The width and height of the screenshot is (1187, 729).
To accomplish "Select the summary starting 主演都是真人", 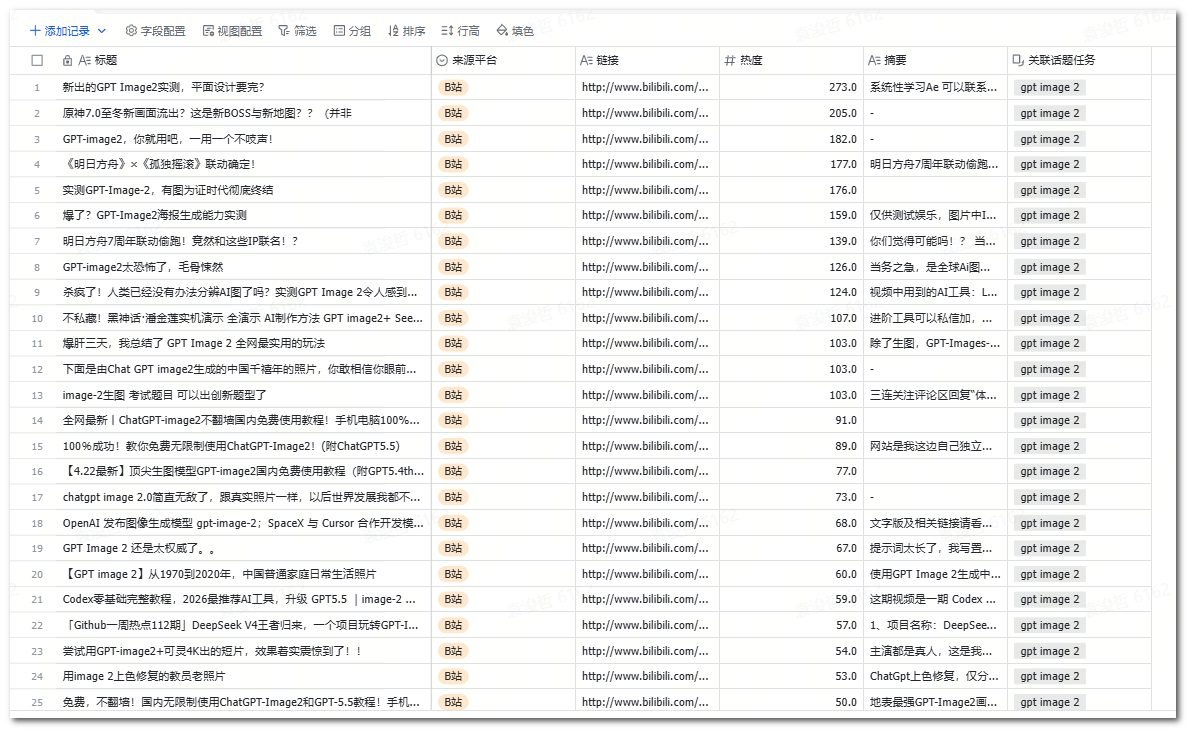I will point(931,651).
